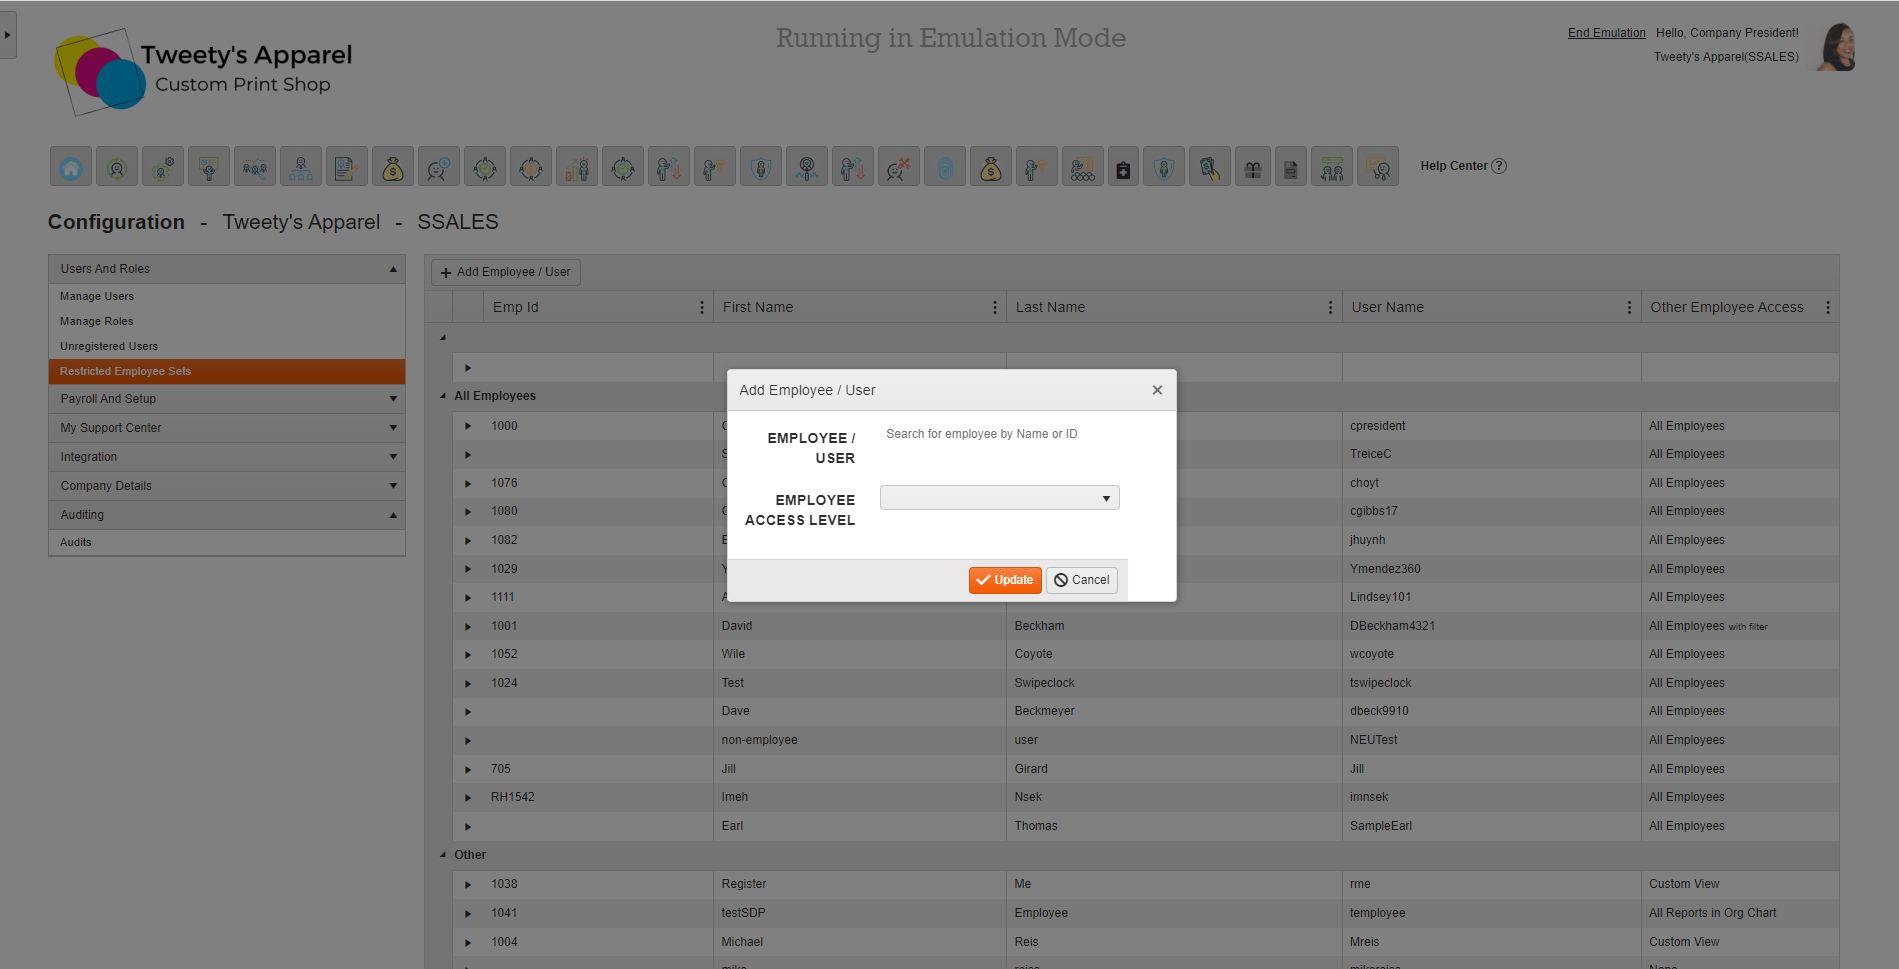Expand row for employee RH1542
1899x969 pixels.
point(468,798)
